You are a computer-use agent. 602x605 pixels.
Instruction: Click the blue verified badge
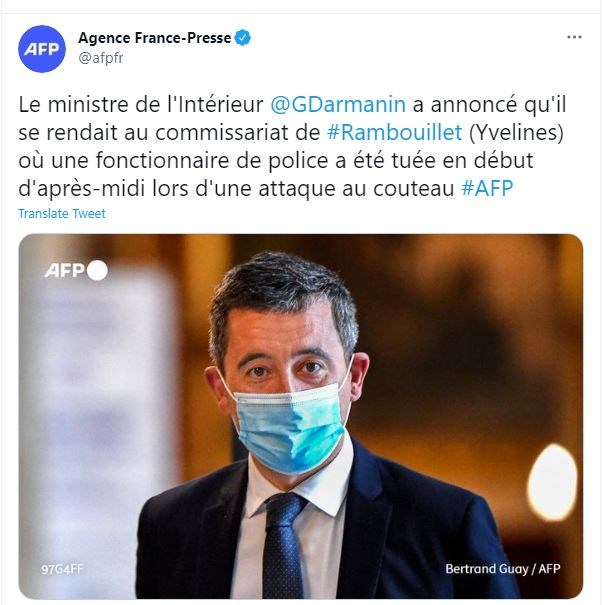point(243,38)
